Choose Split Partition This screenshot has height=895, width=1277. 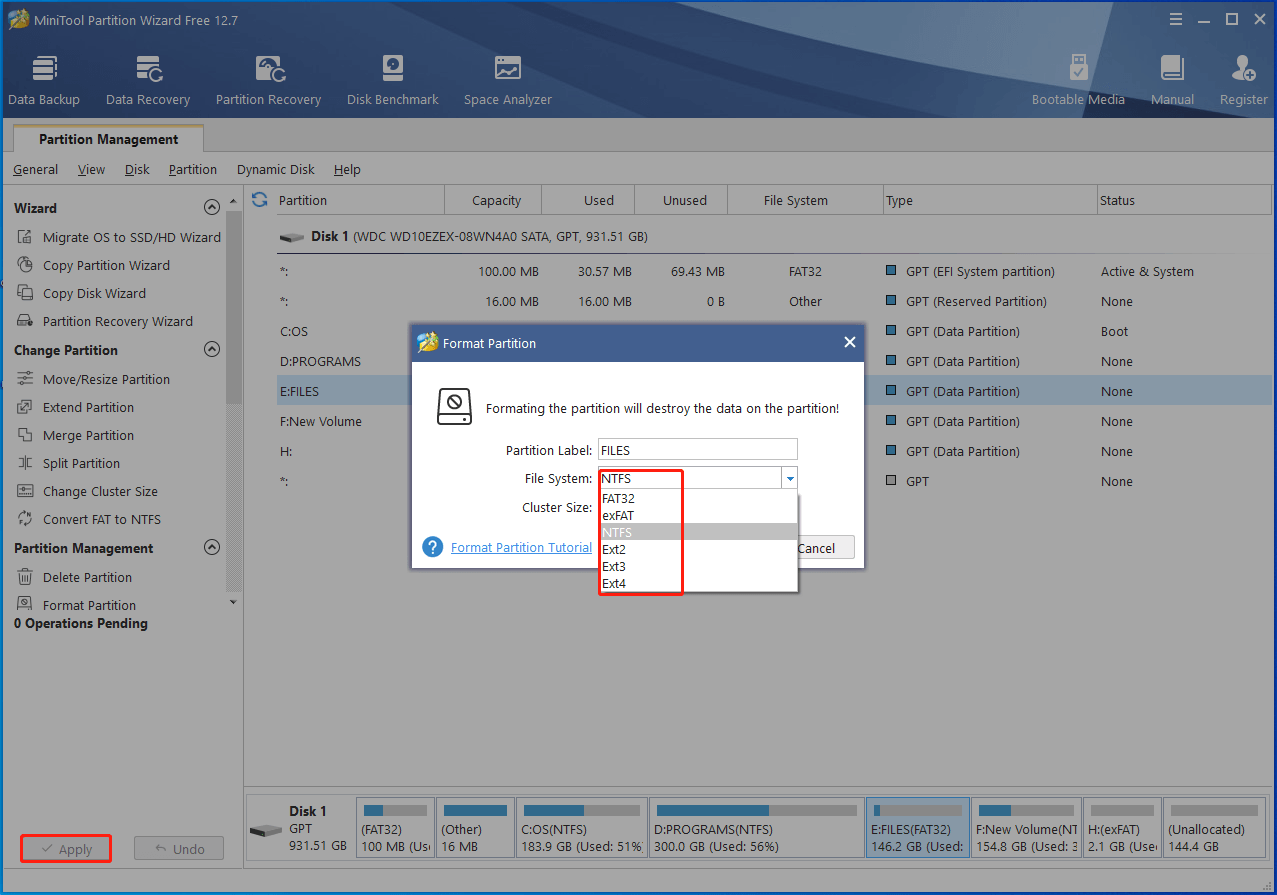(68, 463)
